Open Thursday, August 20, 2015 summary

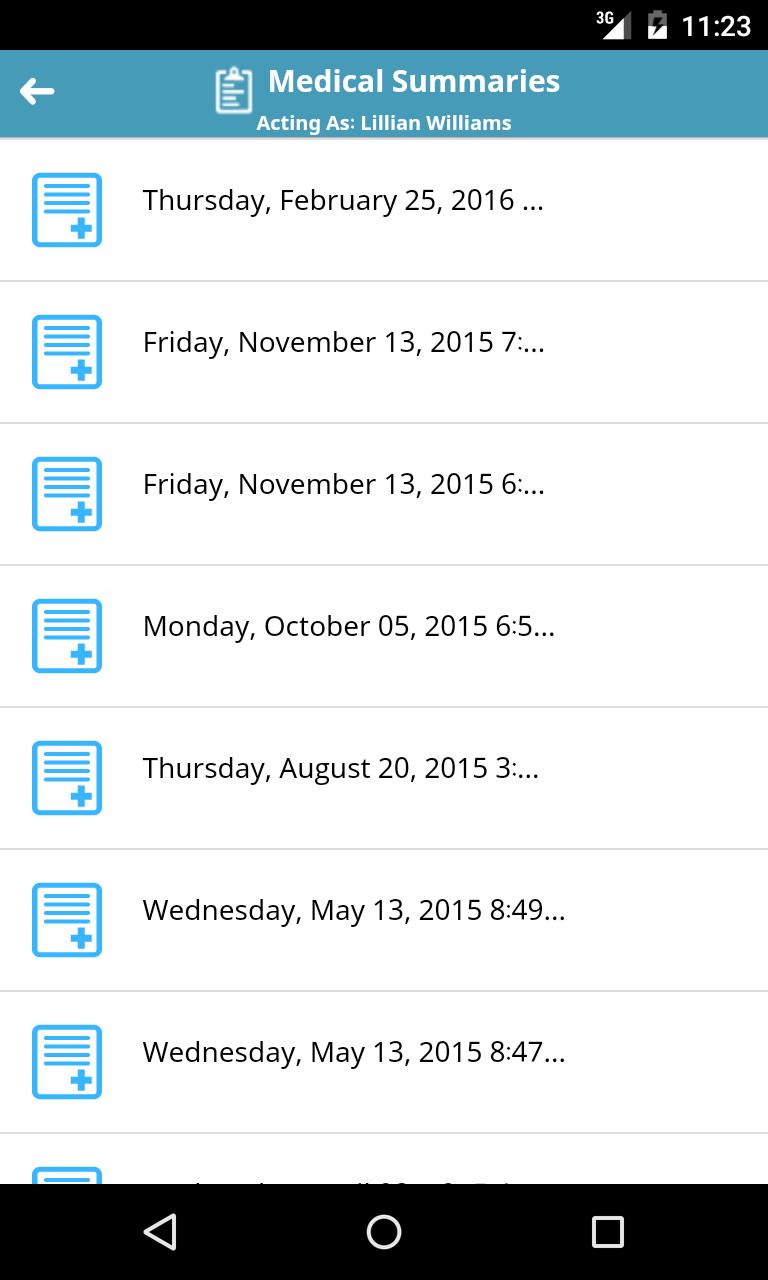click(x=340, y=769)
